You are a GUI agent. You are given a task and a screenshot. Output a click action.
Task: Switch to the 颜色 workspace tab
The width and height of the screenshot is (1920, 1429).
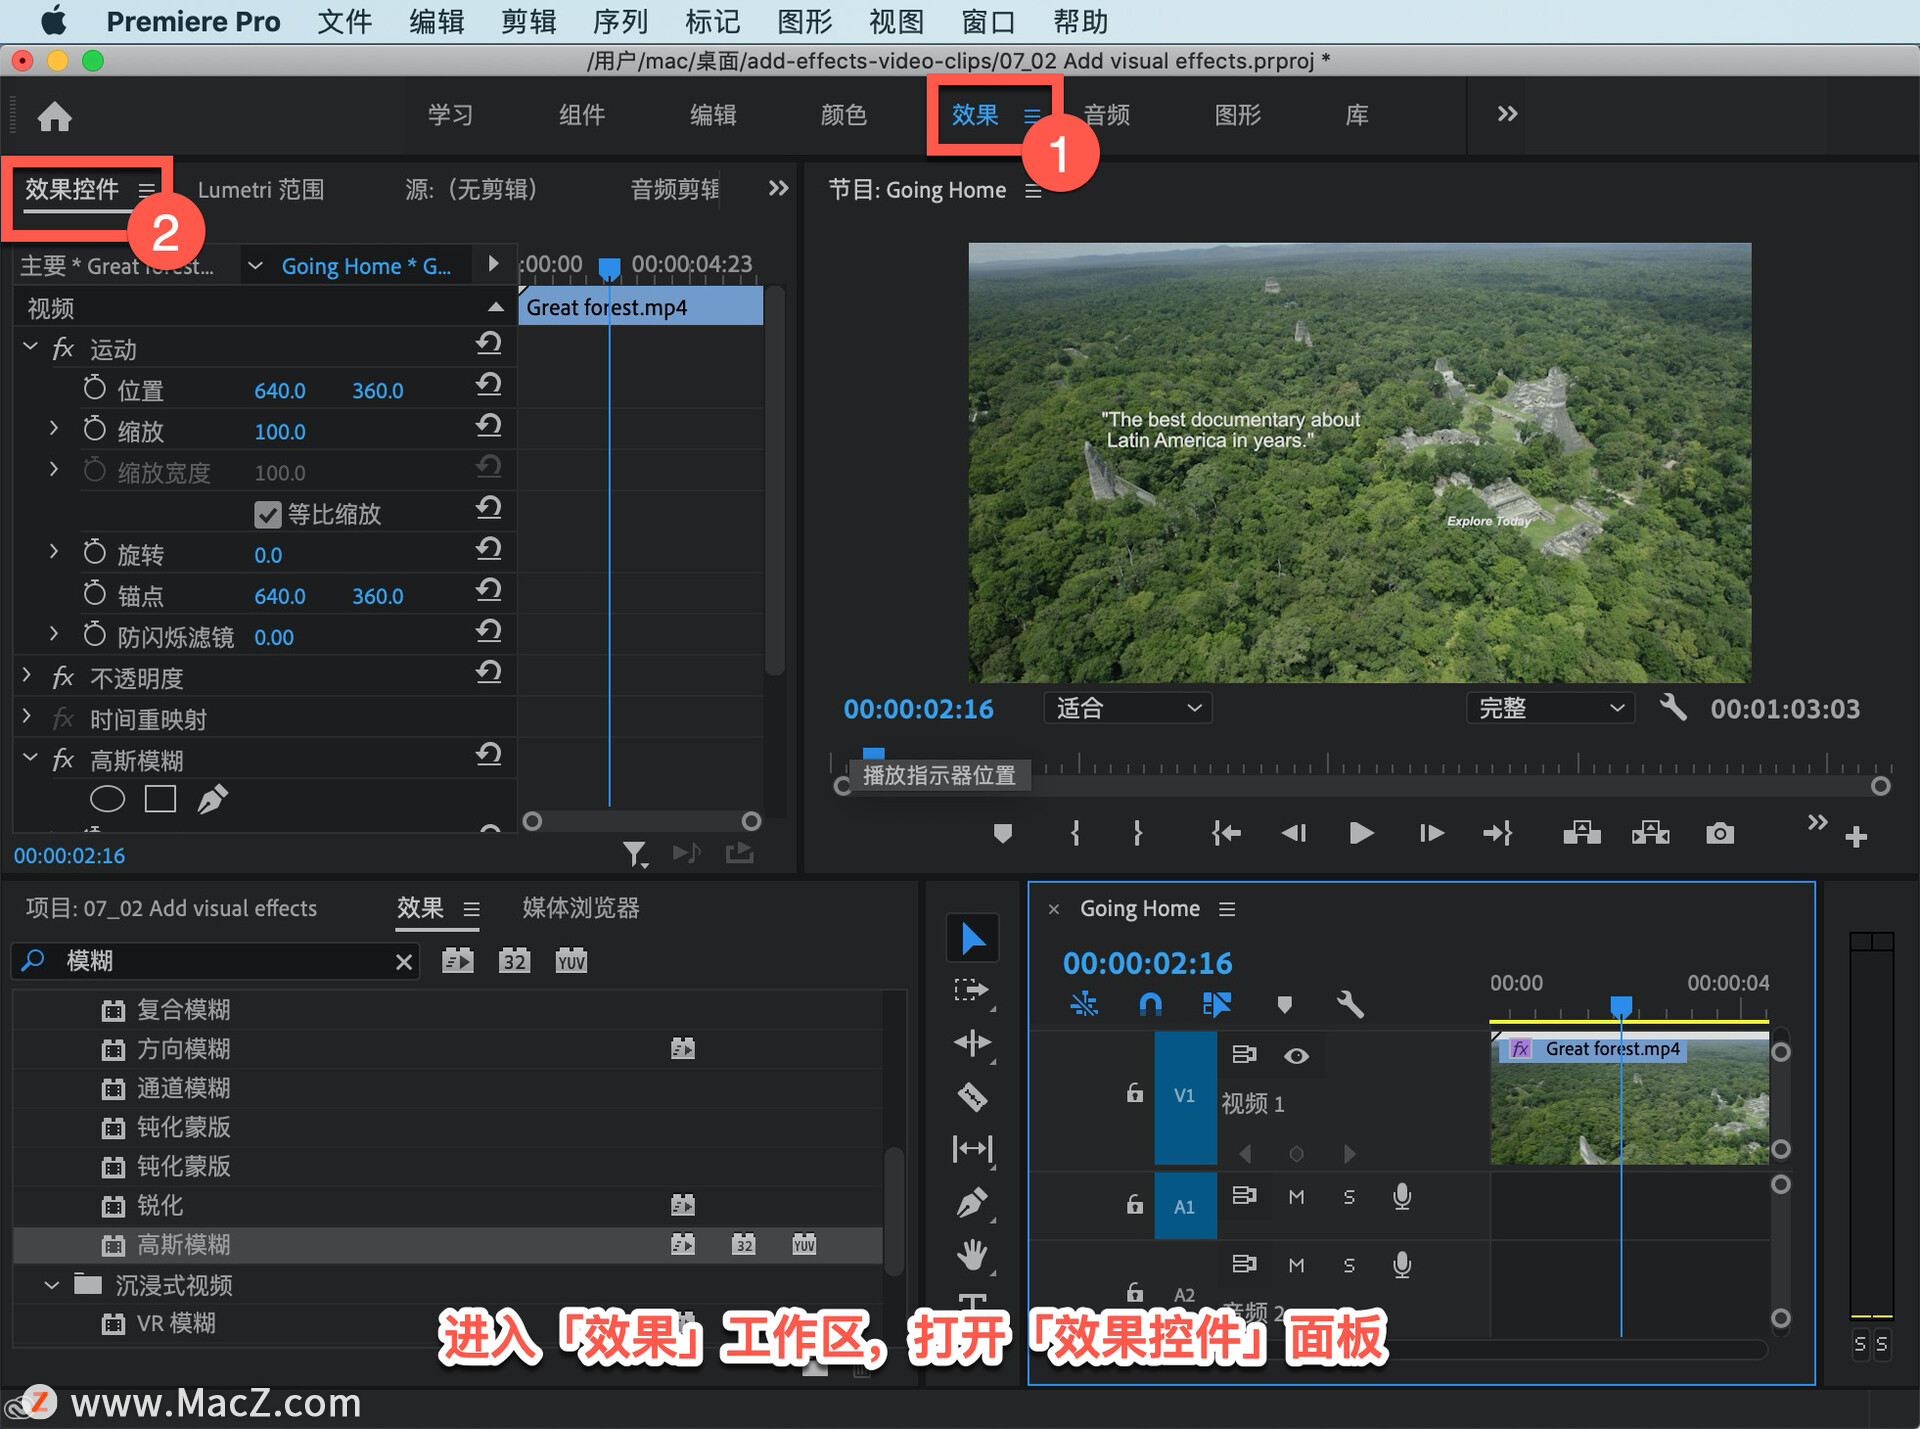(x=843, y=115)
